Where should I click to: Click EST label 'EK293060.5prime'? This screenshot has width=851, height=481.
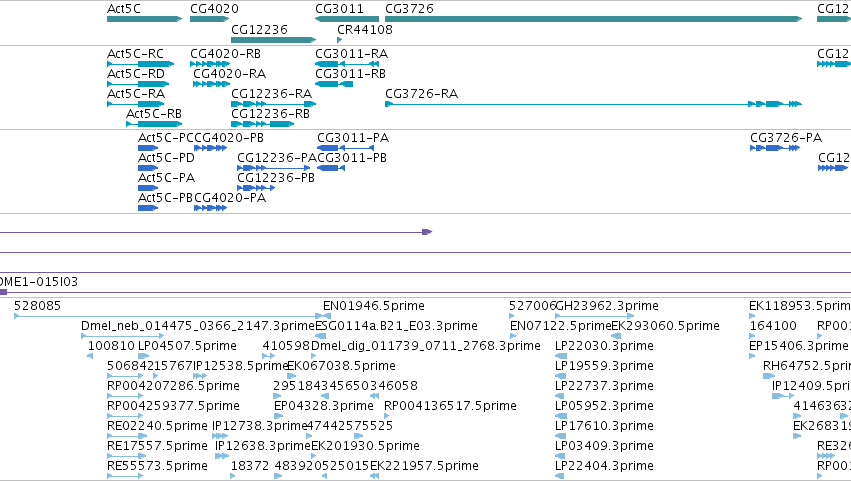[665, 326]
